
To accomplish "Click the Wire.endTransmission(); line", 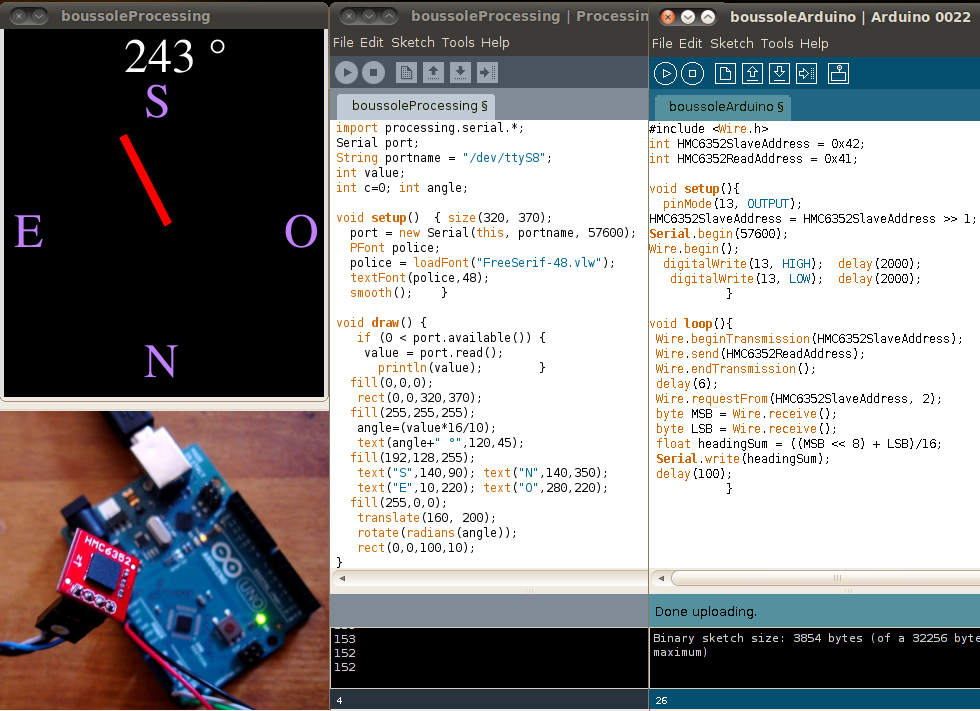I will click(736, 369).
